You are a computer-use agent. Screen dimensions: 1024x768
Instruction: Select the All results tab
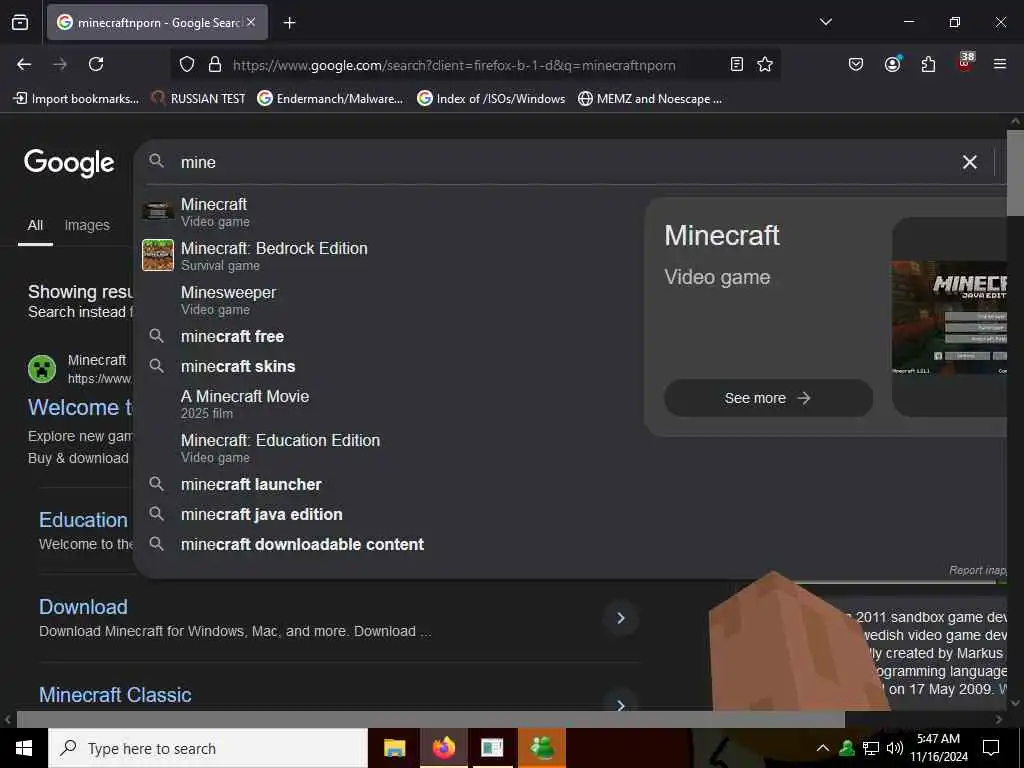(x=35, y=225)
